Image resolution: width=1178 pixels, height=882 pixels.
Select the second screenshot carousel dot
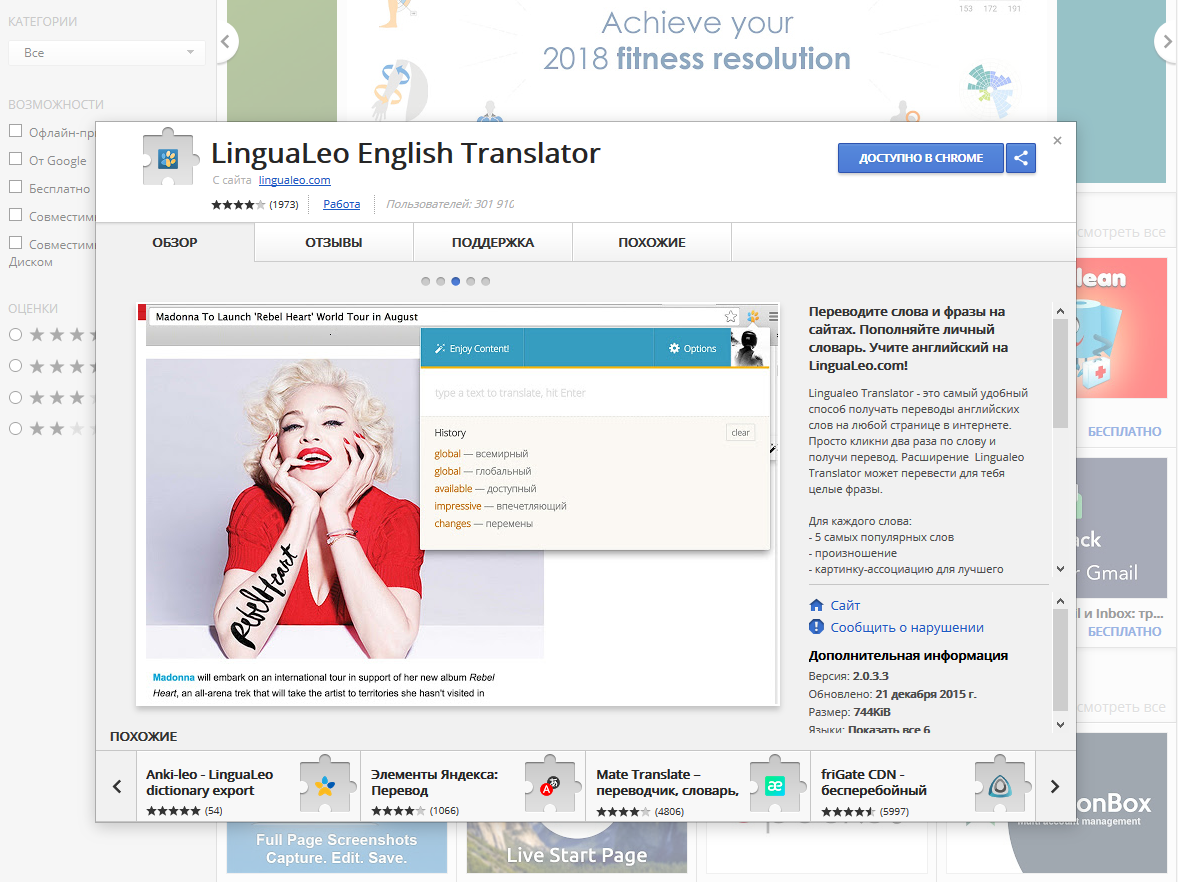(440, 281)
